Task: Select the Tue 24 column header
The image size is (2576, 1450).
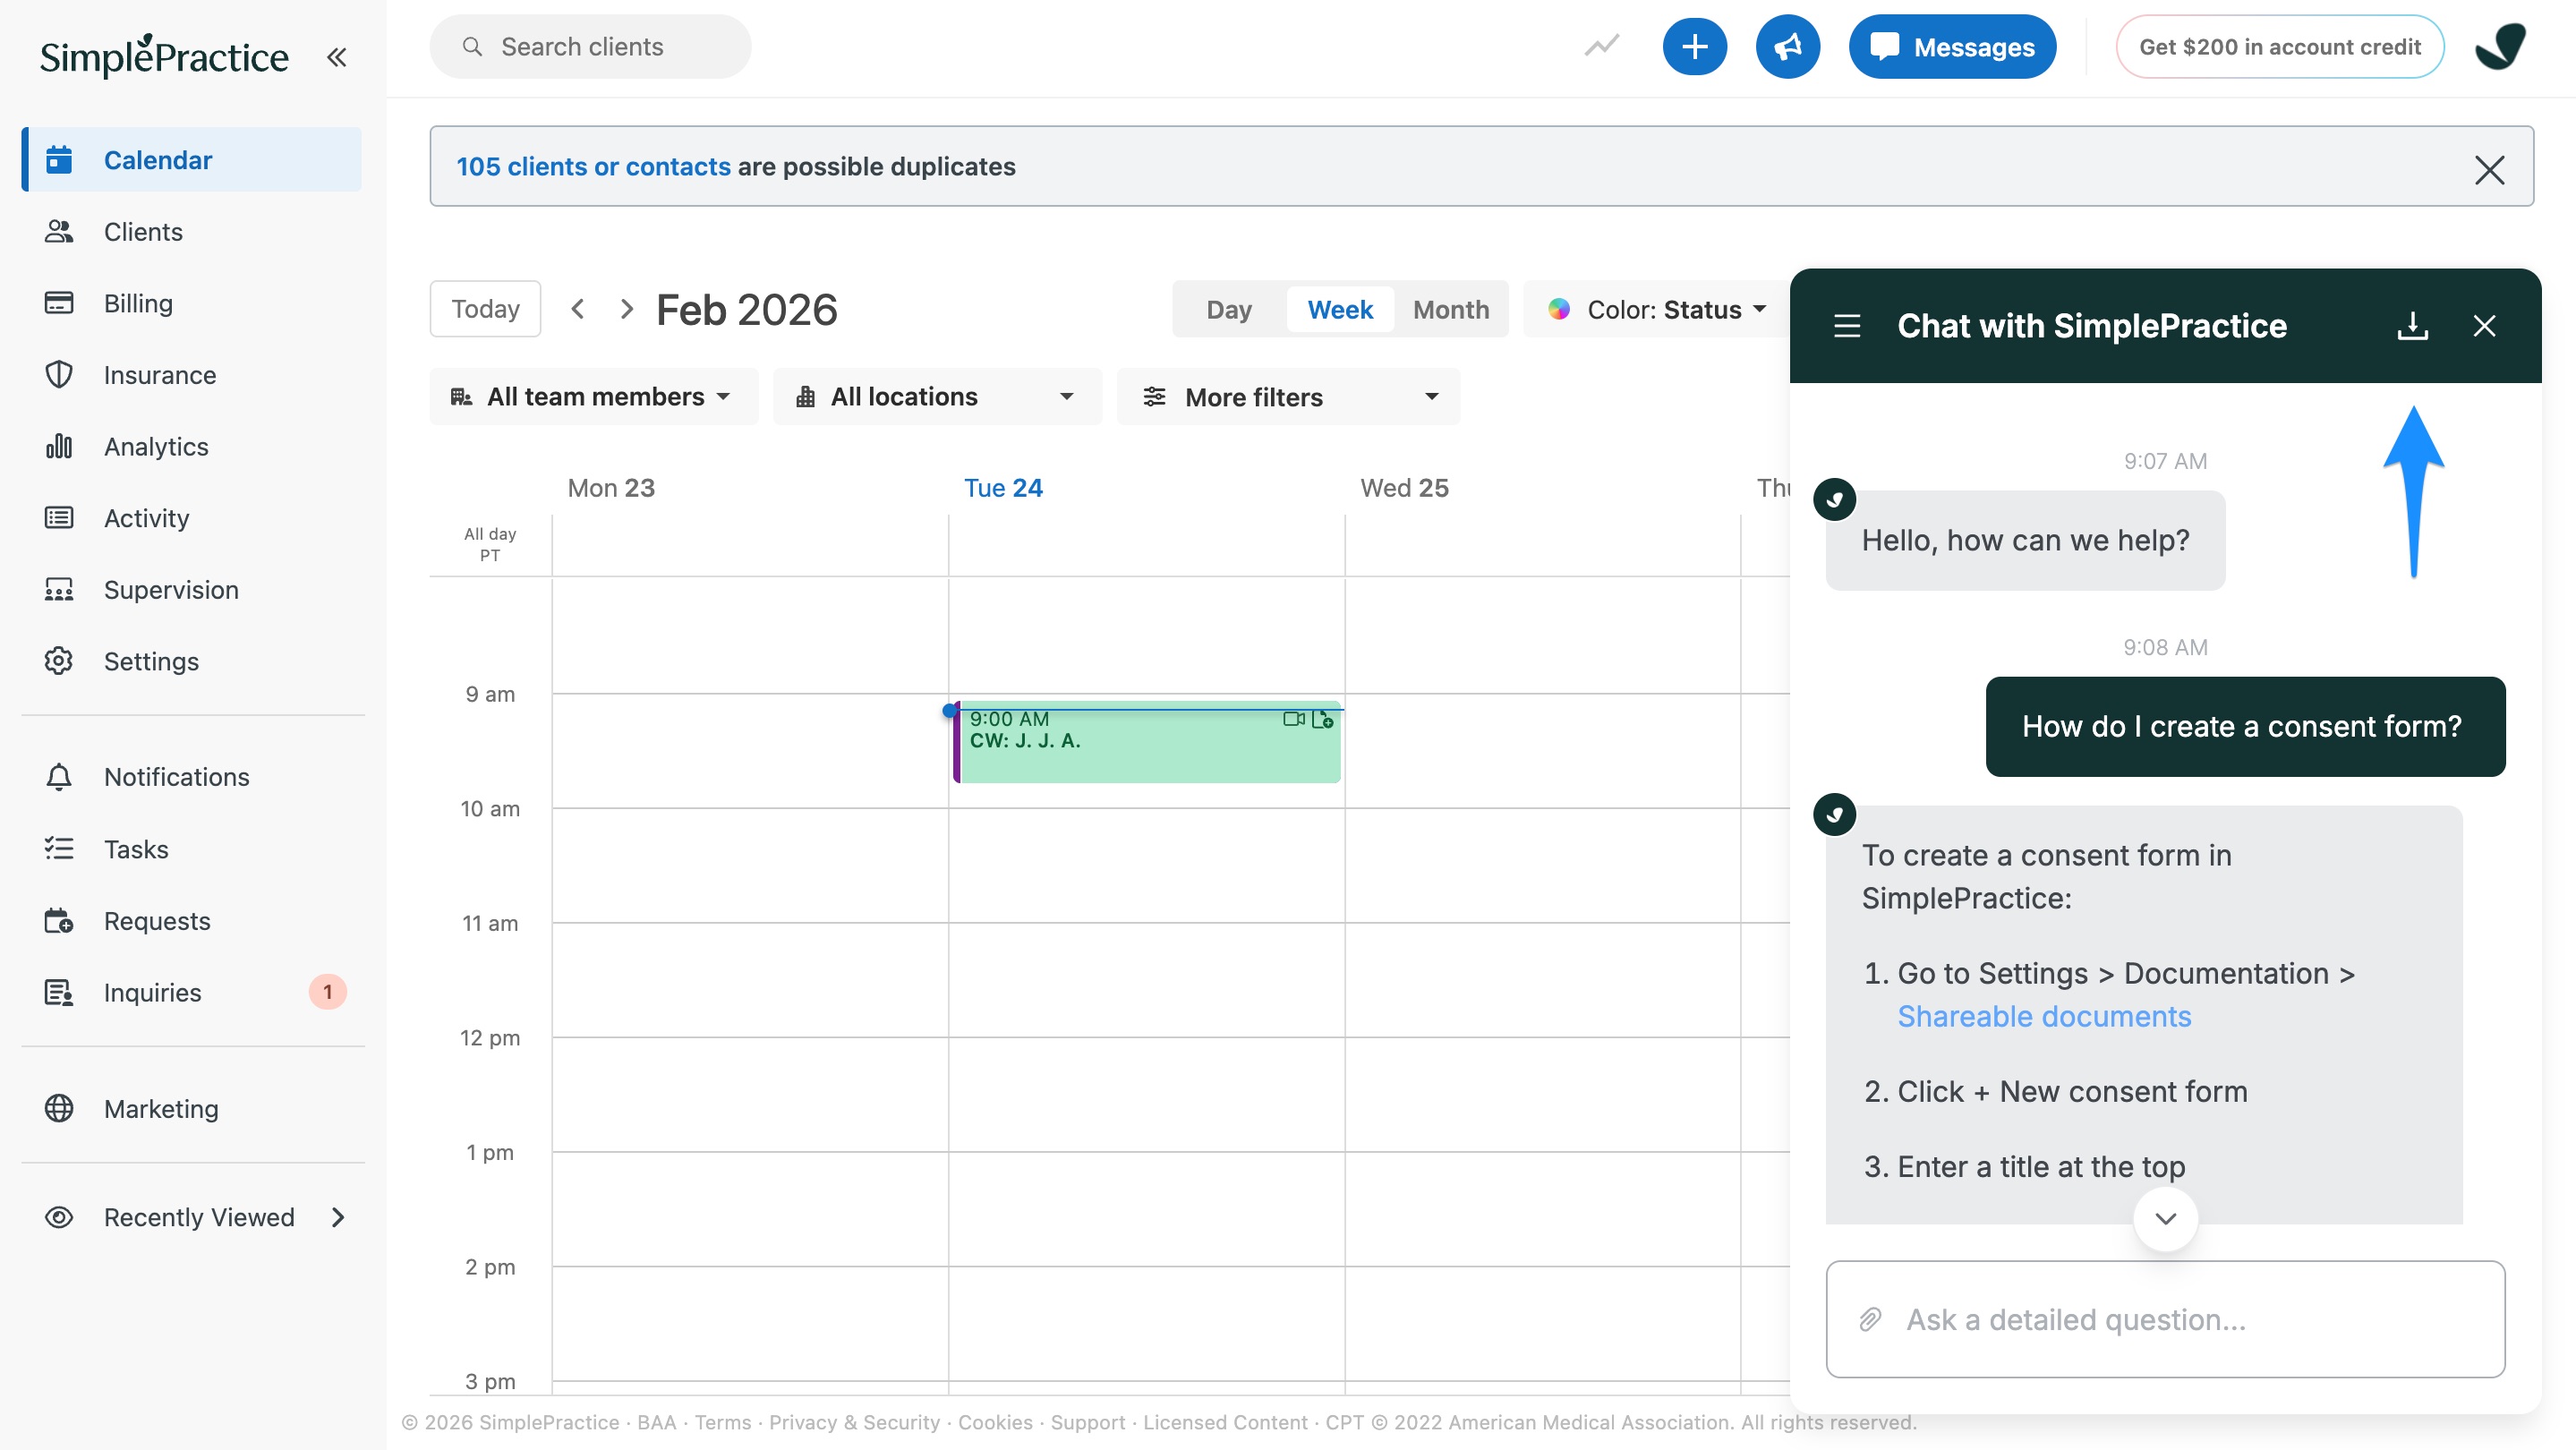Action: pos(1003,488)
